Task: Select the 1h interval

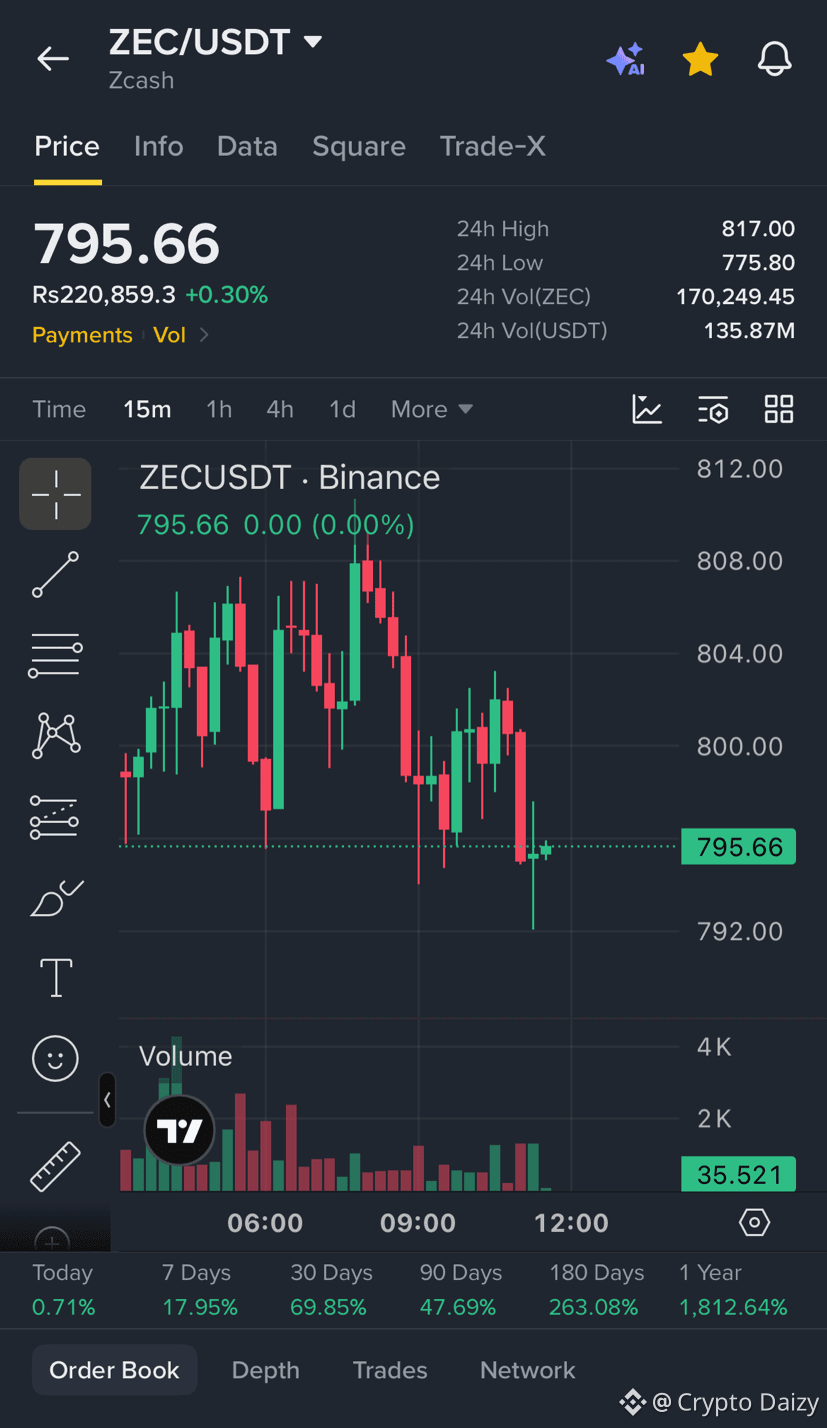Action: point(219,409)
